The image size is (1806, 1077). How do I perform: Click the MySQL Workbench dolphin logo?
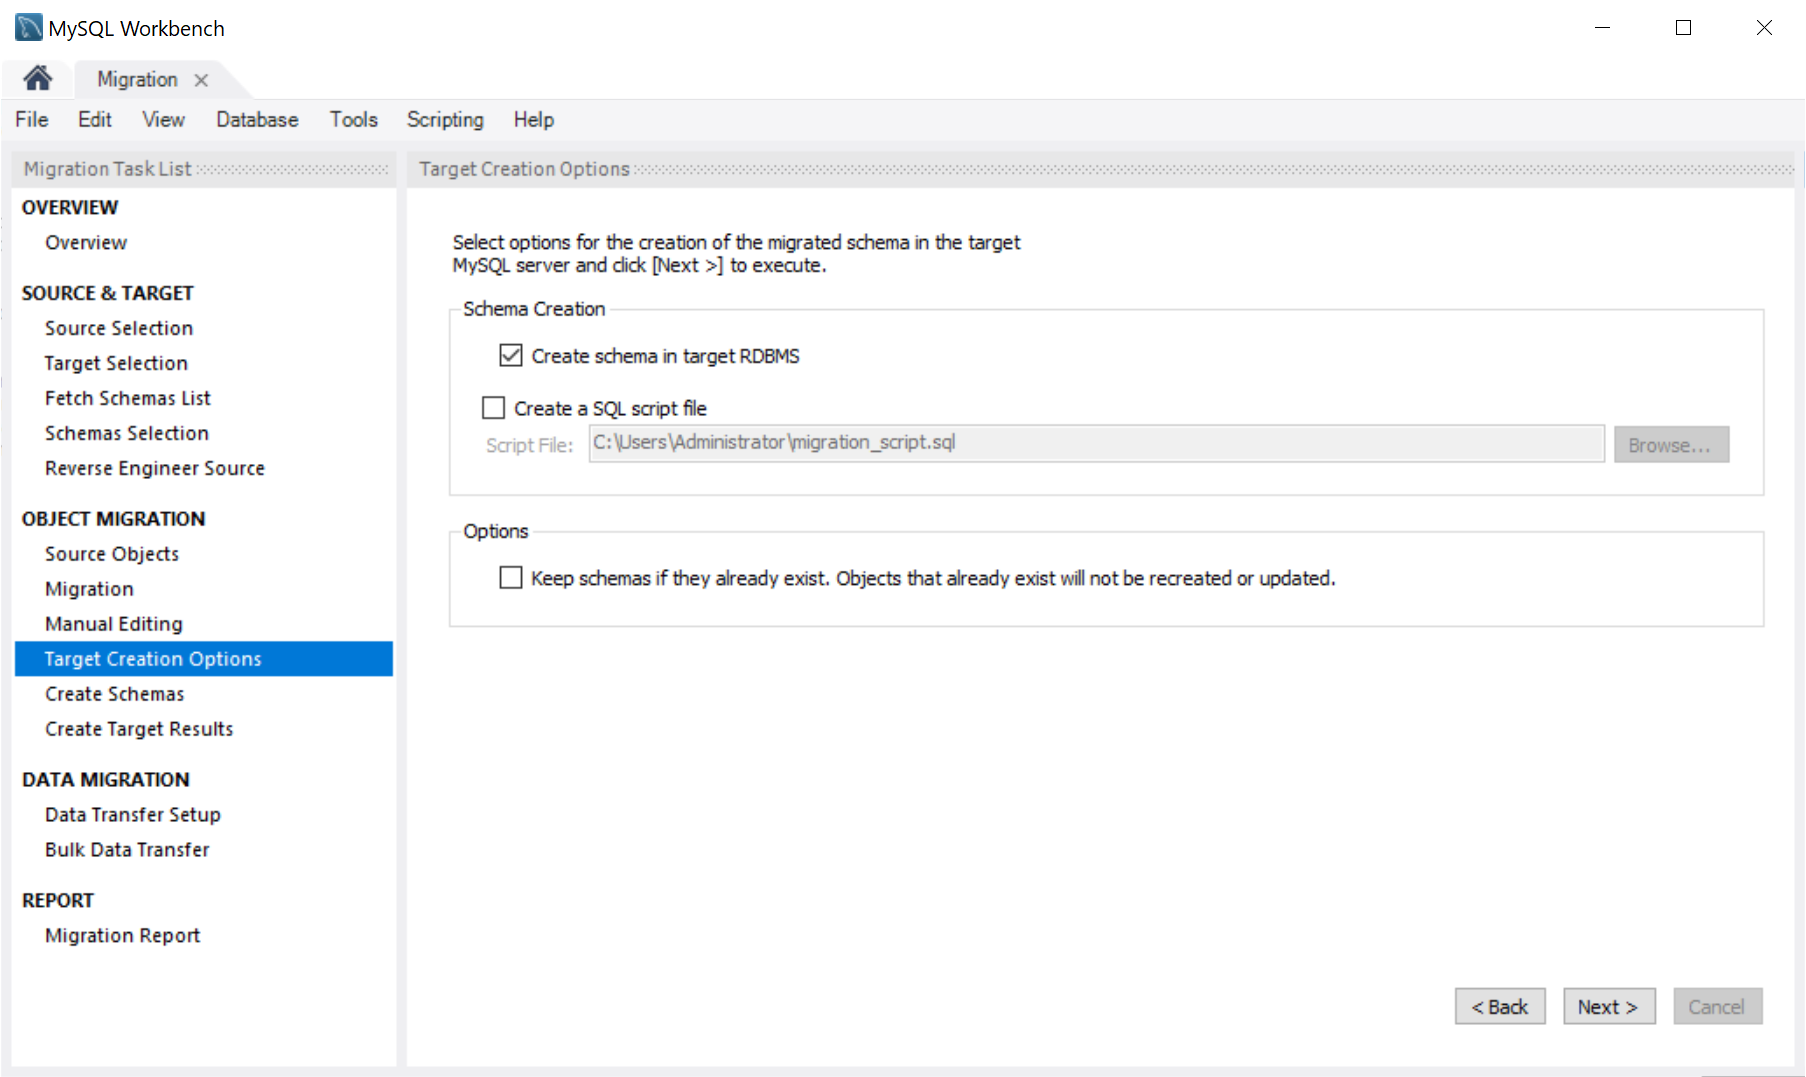[28, 28]
